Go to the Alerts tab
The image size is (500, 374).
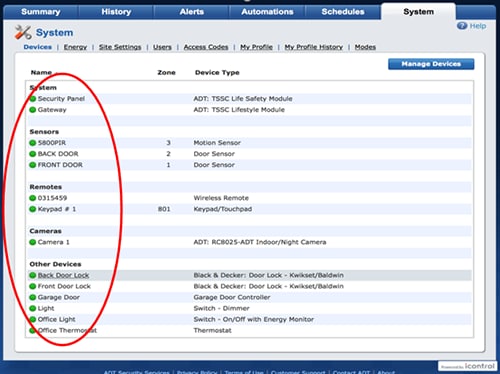[192, 12]
